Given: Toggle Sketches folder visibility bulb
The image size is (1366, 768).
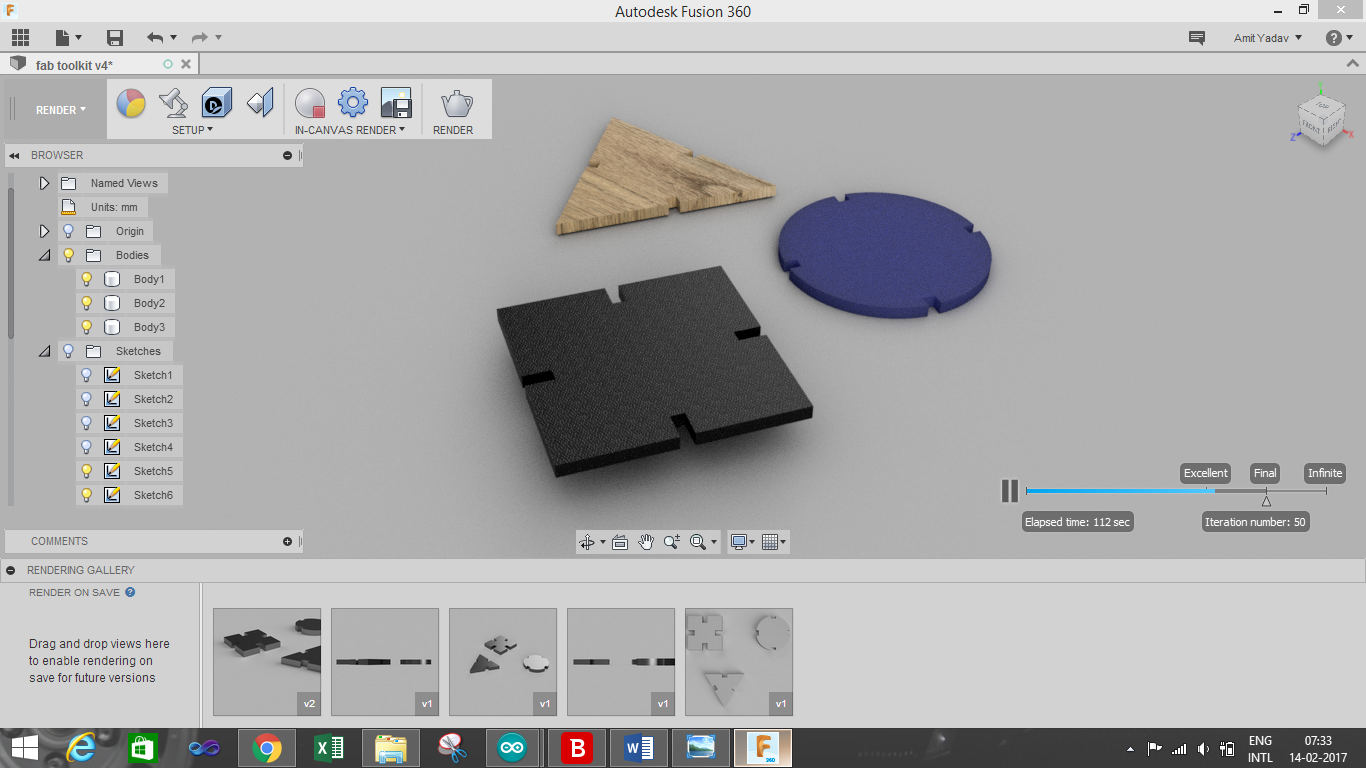Looking at the screenshot, I should tap(68, 351).
